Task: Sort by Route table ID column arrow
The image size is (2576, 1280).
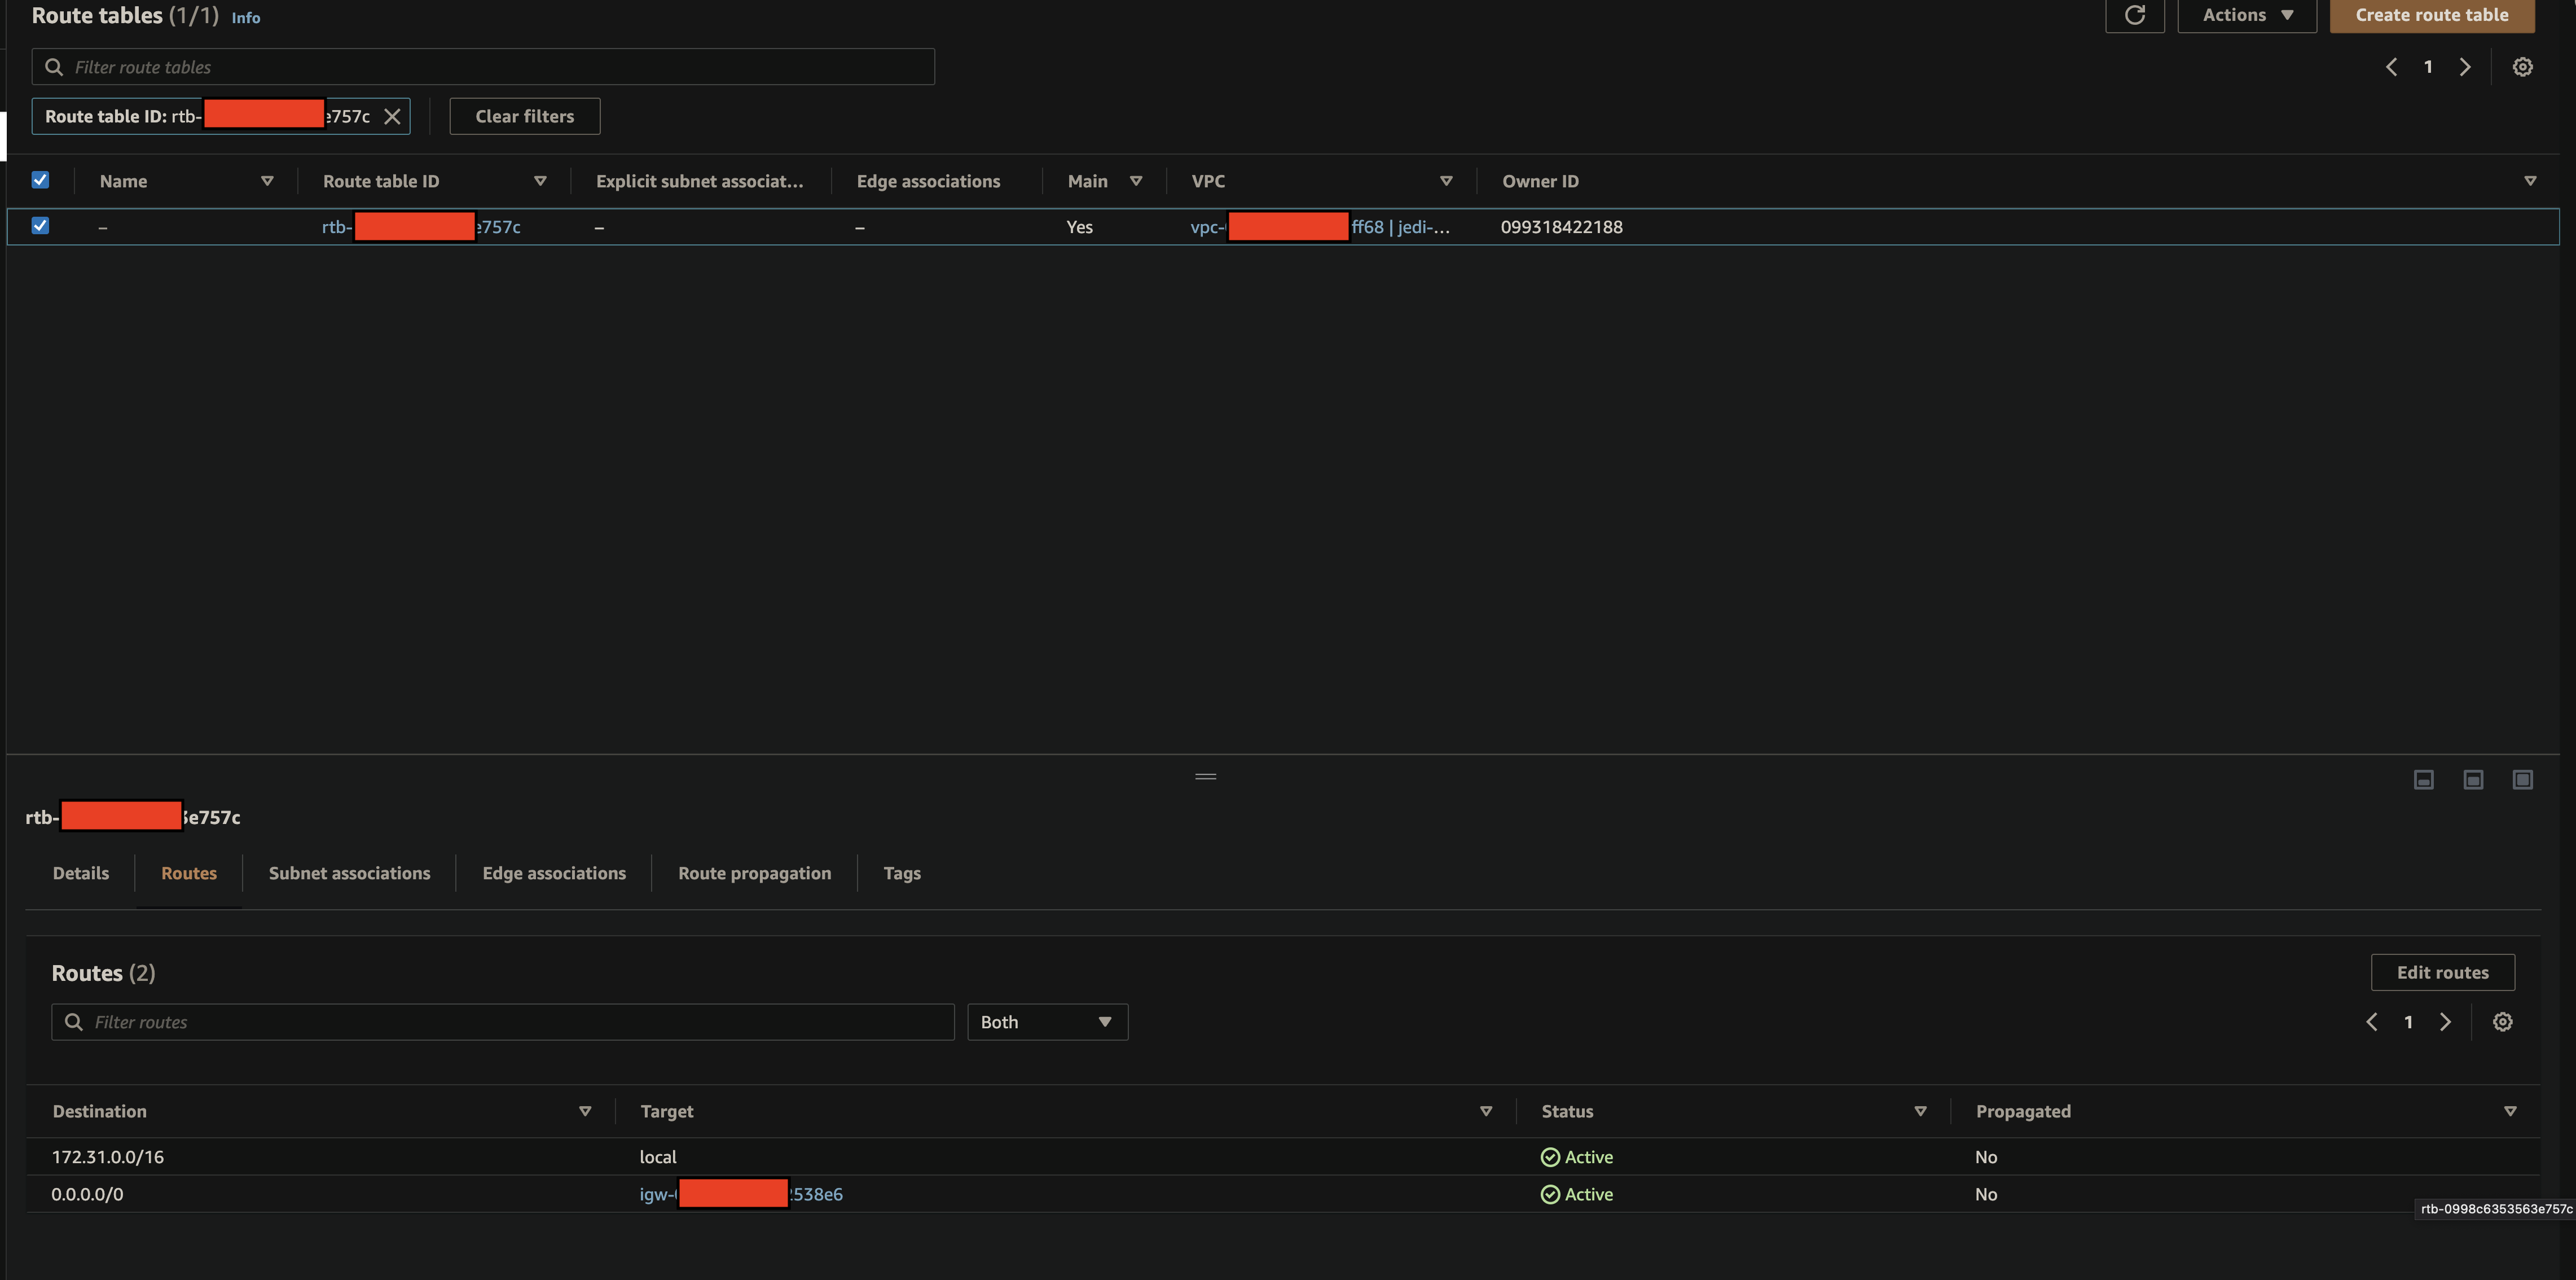Action: [x=540, y=181]
